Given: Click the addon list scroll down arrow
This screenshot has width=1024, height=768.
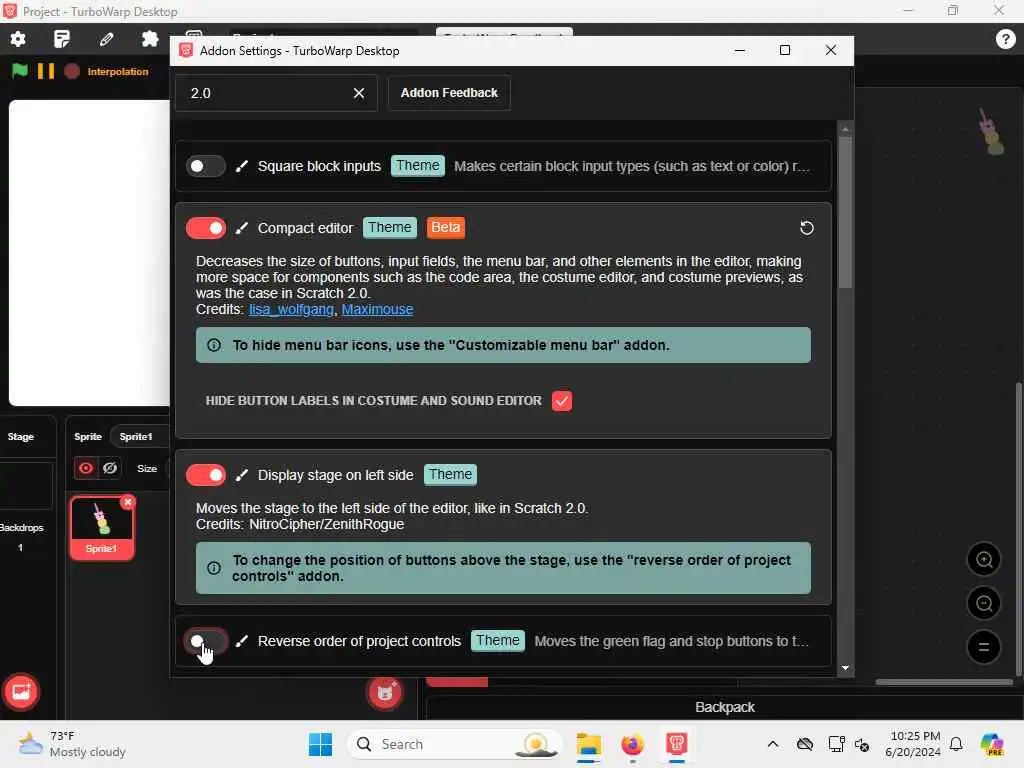Looking at the screenshot, I should [x=845, y=668].
